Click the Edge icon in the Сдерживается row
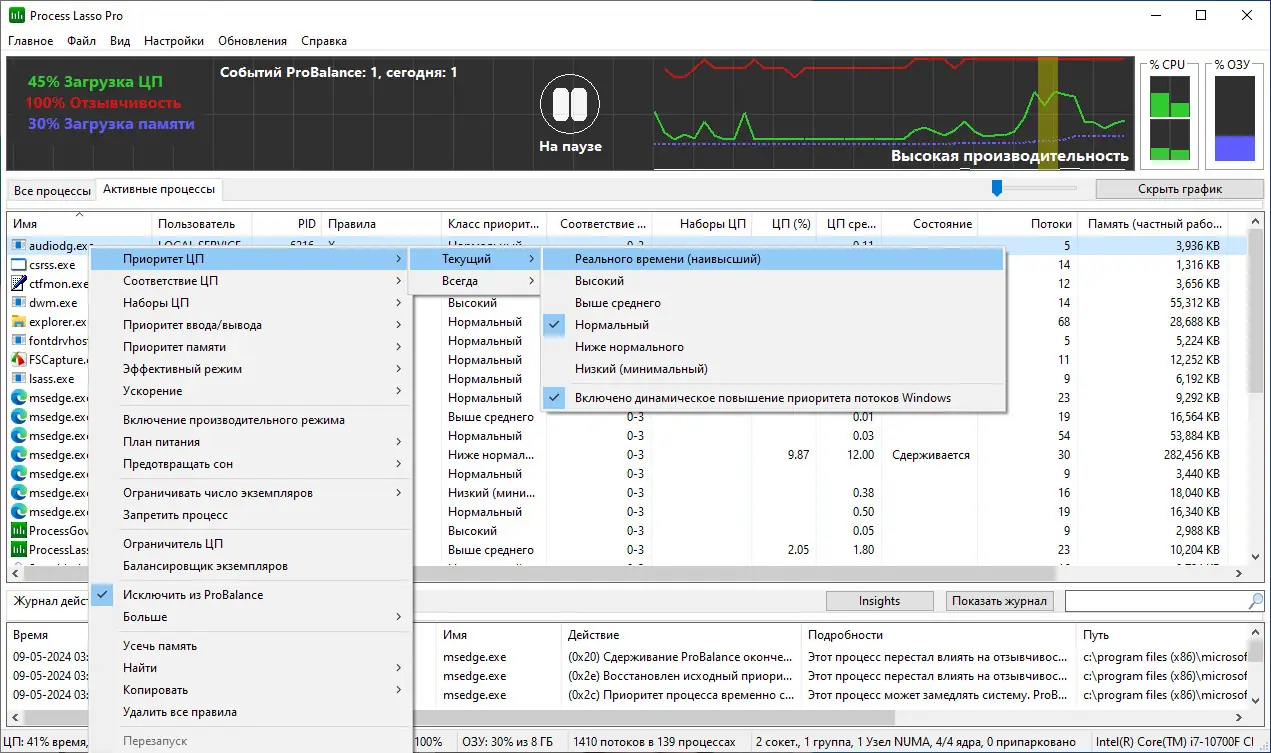The image size is (1271, 753). tap(18, 455)
